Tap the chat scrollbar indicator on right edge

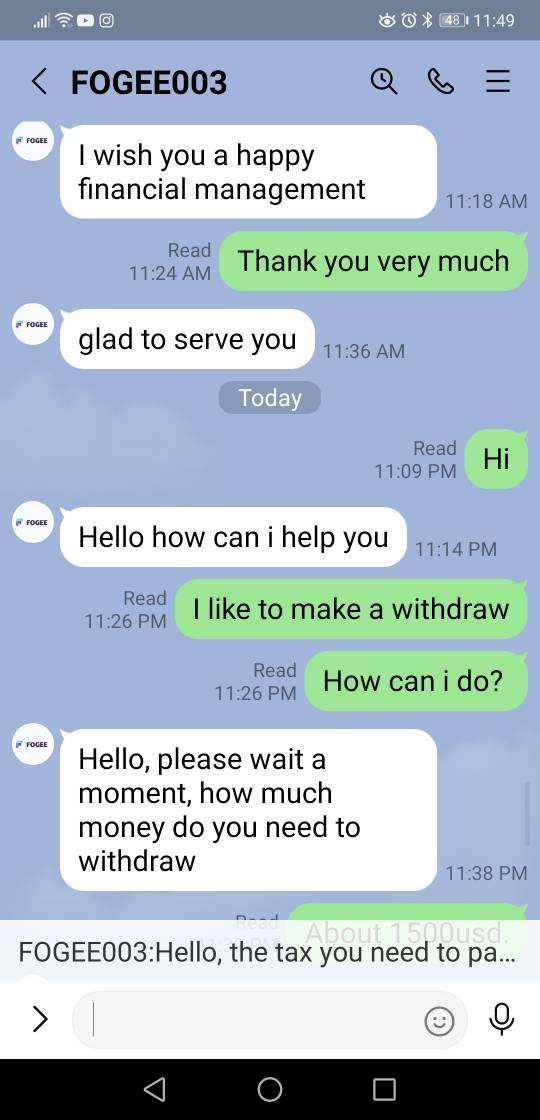527,813
